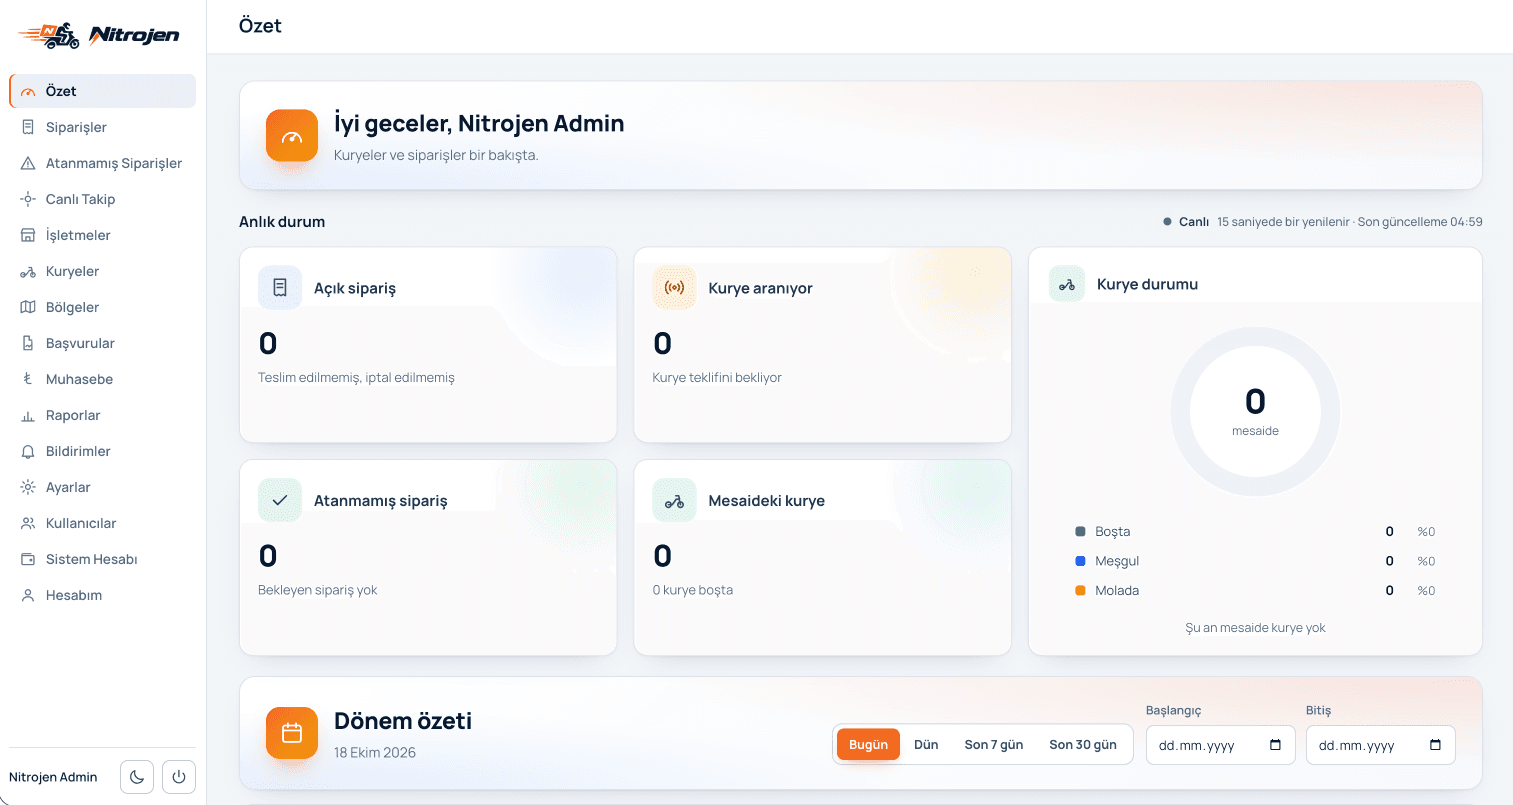
Task: Click the Kurye aranıyor broadcast icon
Action: pyautogui.click(x=674, y=288)
